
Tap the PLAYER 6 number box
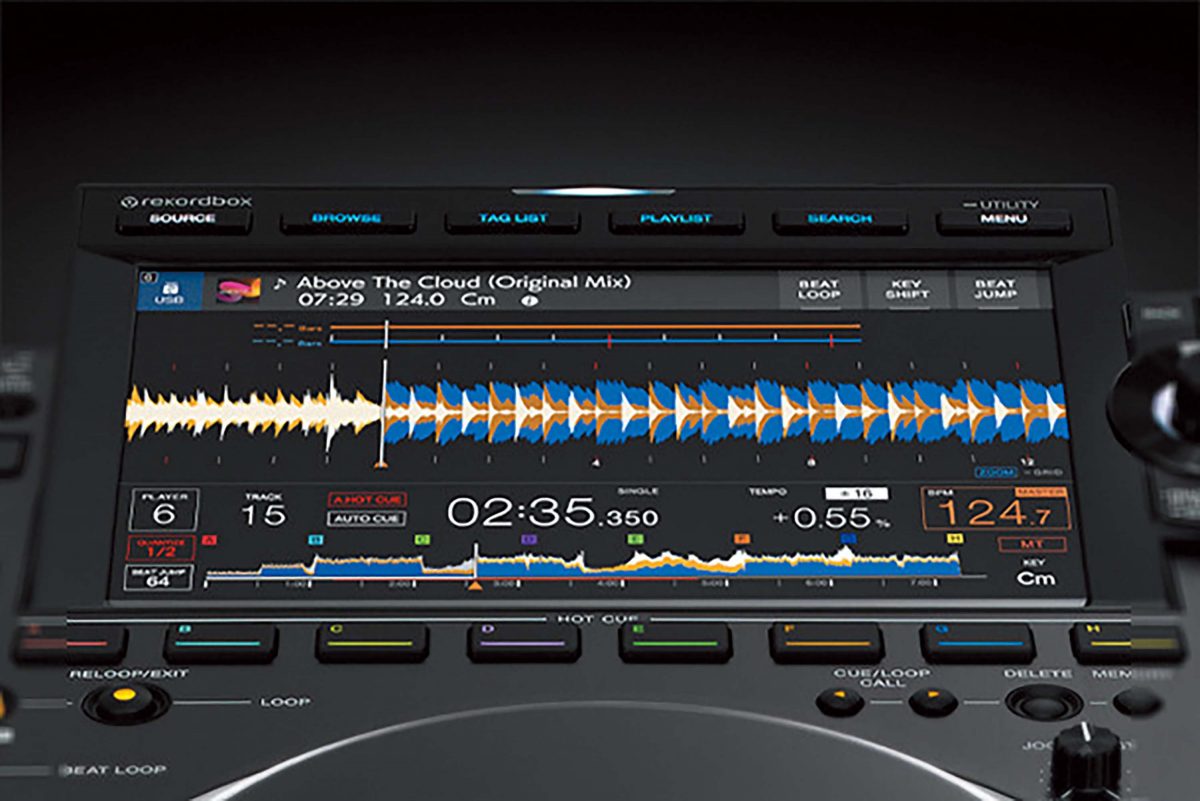point(163,511)
